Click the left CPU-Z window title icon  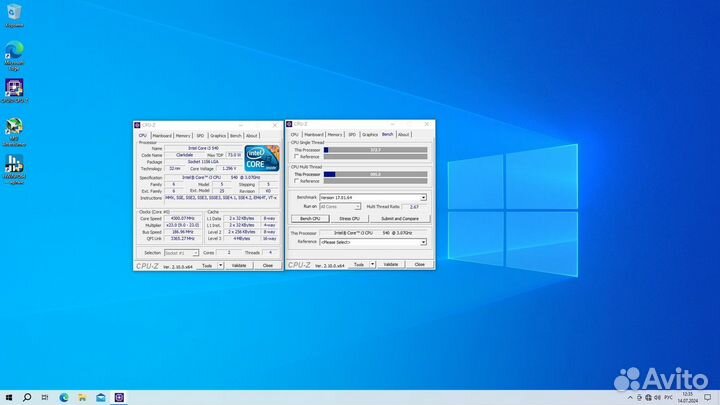(x=137, y=125)
